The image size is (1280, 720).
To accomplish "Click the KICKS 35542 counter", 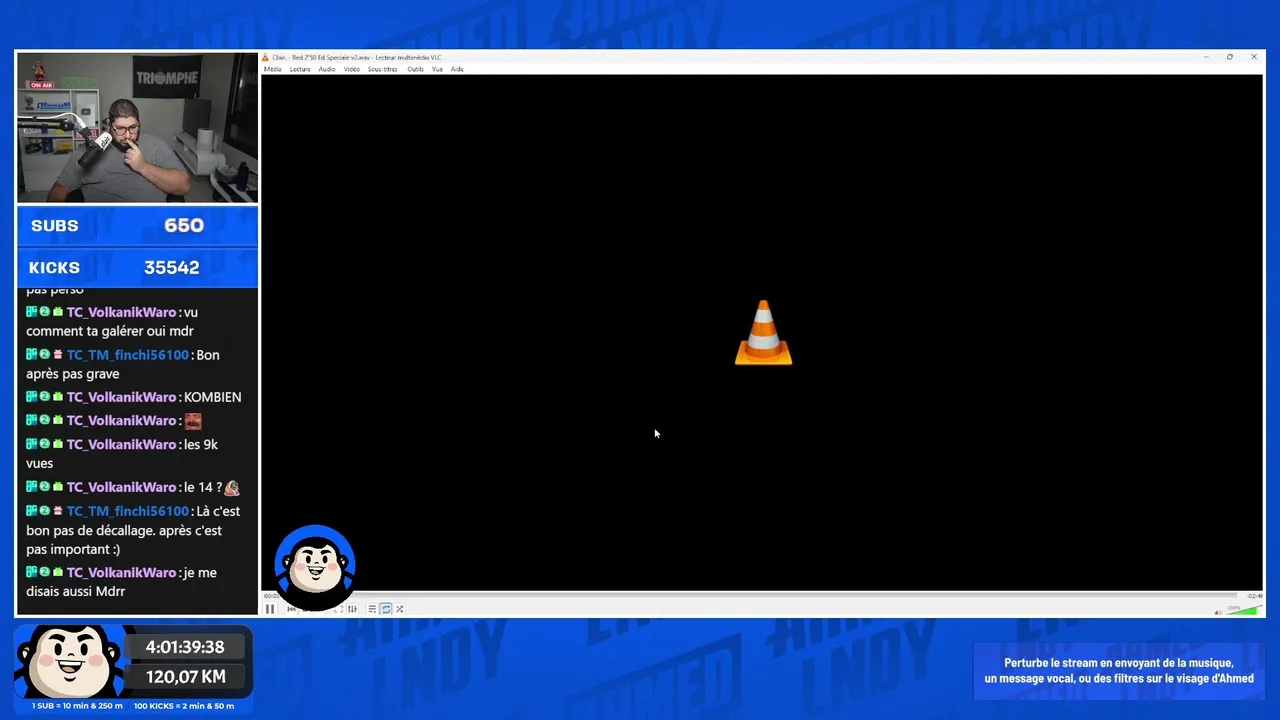I will click(x=137, y=268).
